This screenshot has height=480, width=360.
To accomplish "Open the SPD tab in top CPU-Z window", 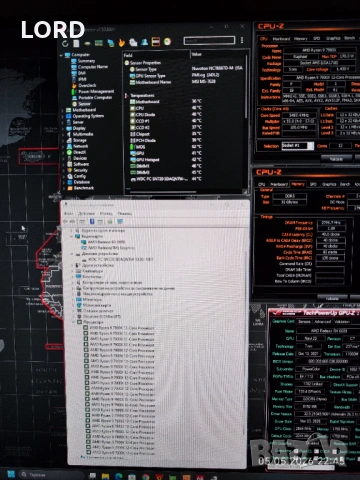I will (x=316, y=38).
